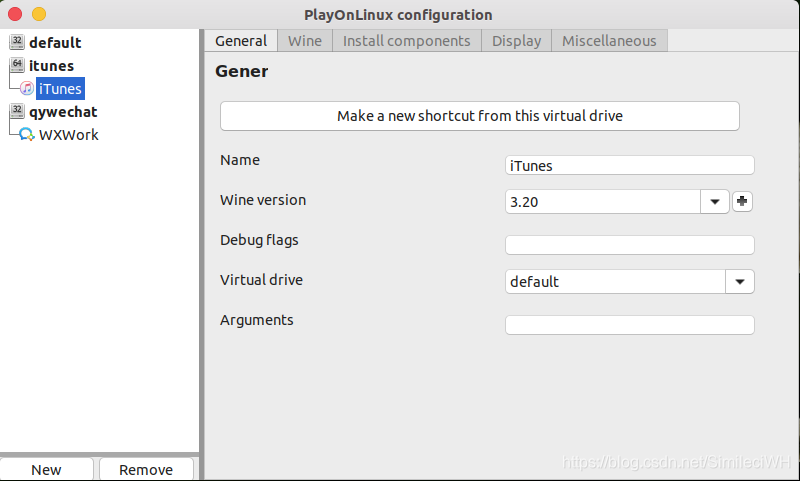Select the qywechat virtual drive in tree

63,112
